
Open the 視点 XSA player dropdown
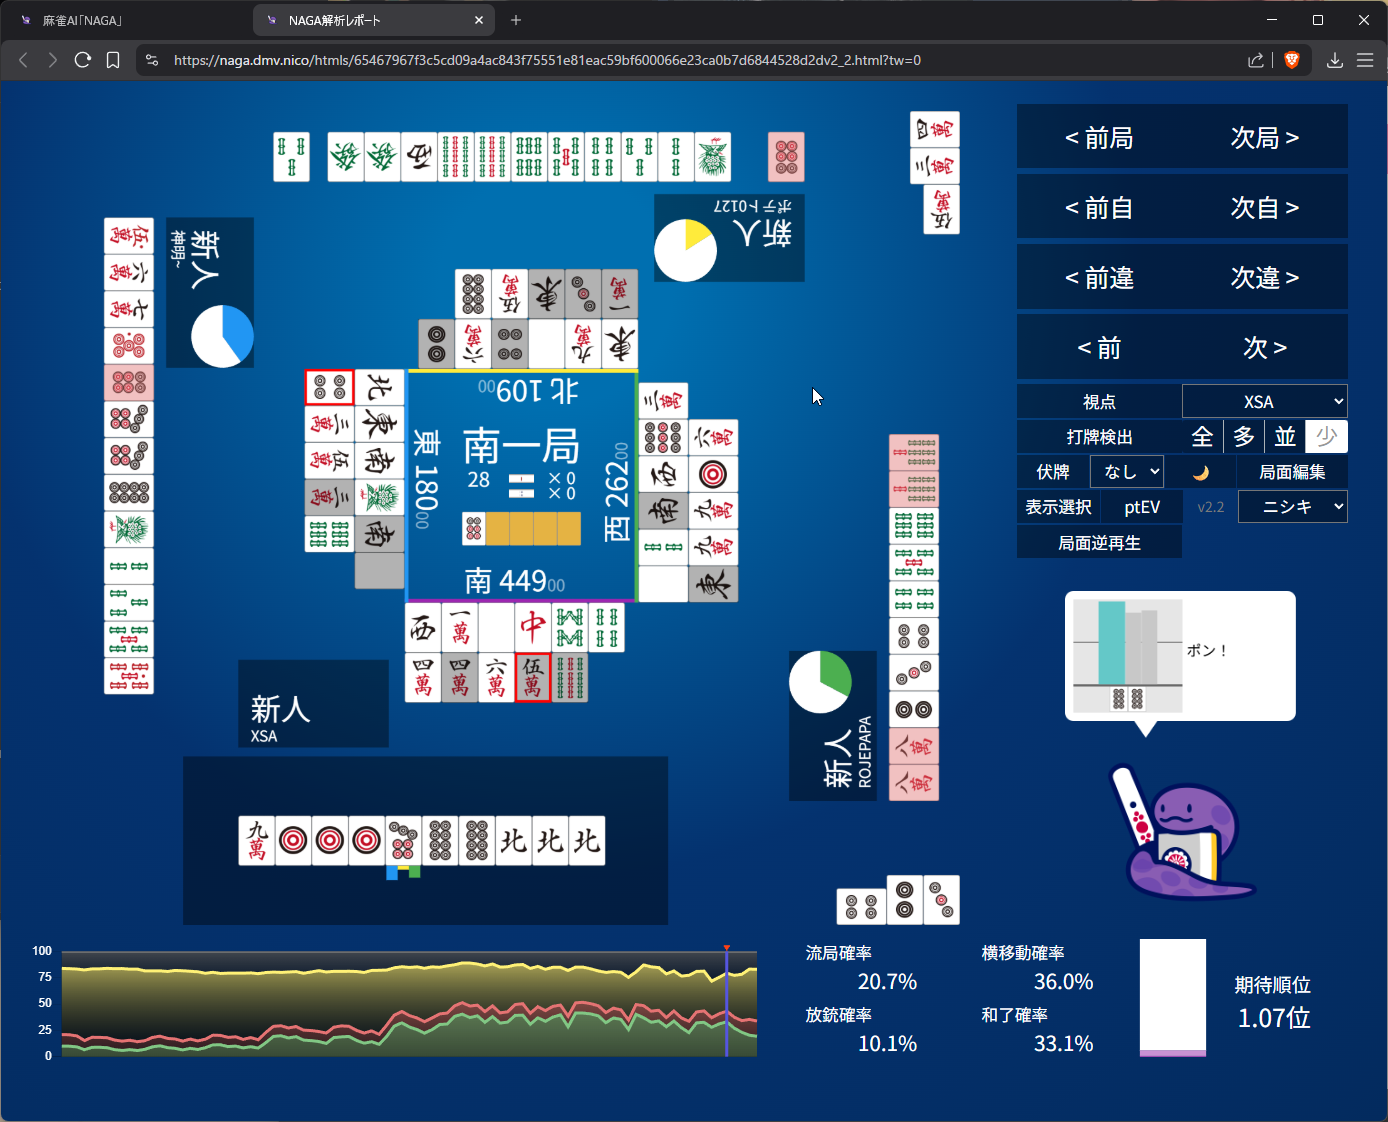click(x=1264, y=402)
